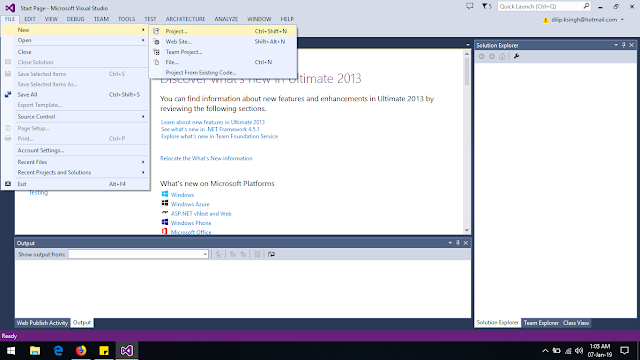Expand the Open submenu in File menu

point(76,40)
